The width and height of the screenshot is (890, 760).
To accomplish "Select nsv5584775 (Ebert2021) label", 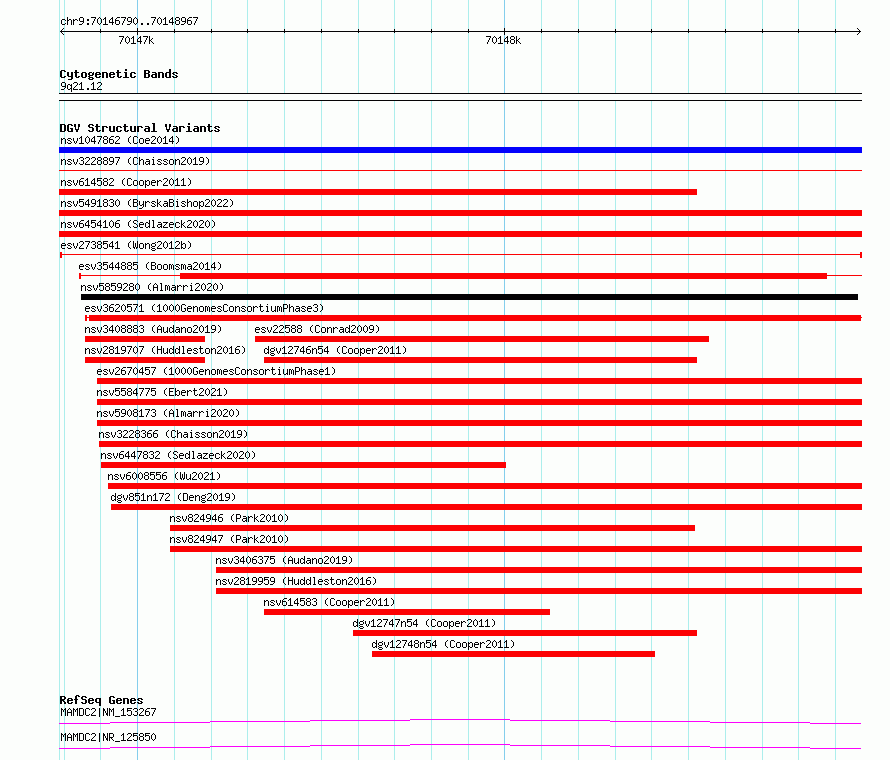I will (x=162, y=392).
